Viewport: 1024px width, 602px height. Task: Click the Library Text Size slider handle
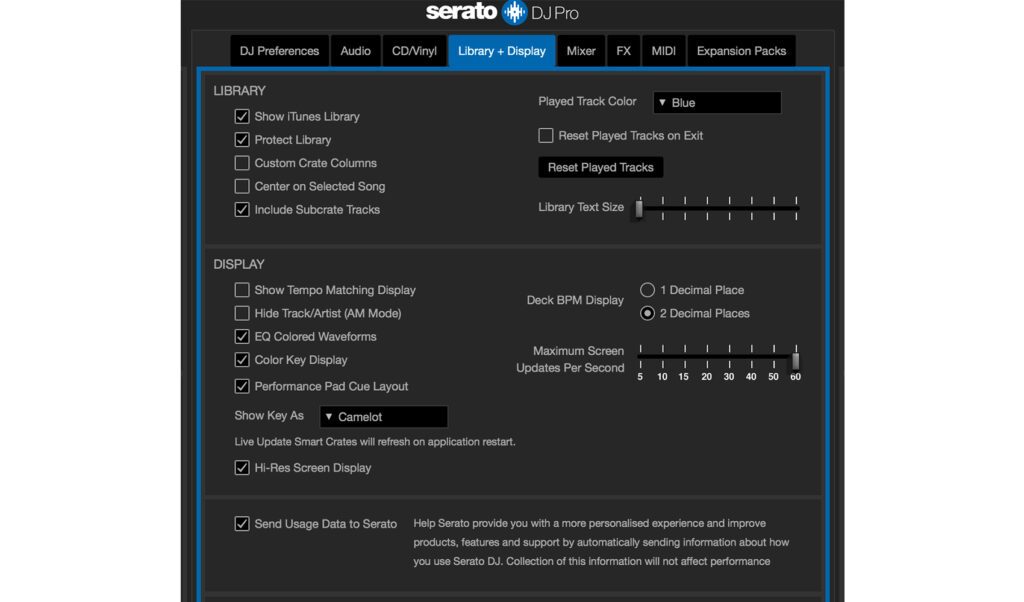click(639, 208)
